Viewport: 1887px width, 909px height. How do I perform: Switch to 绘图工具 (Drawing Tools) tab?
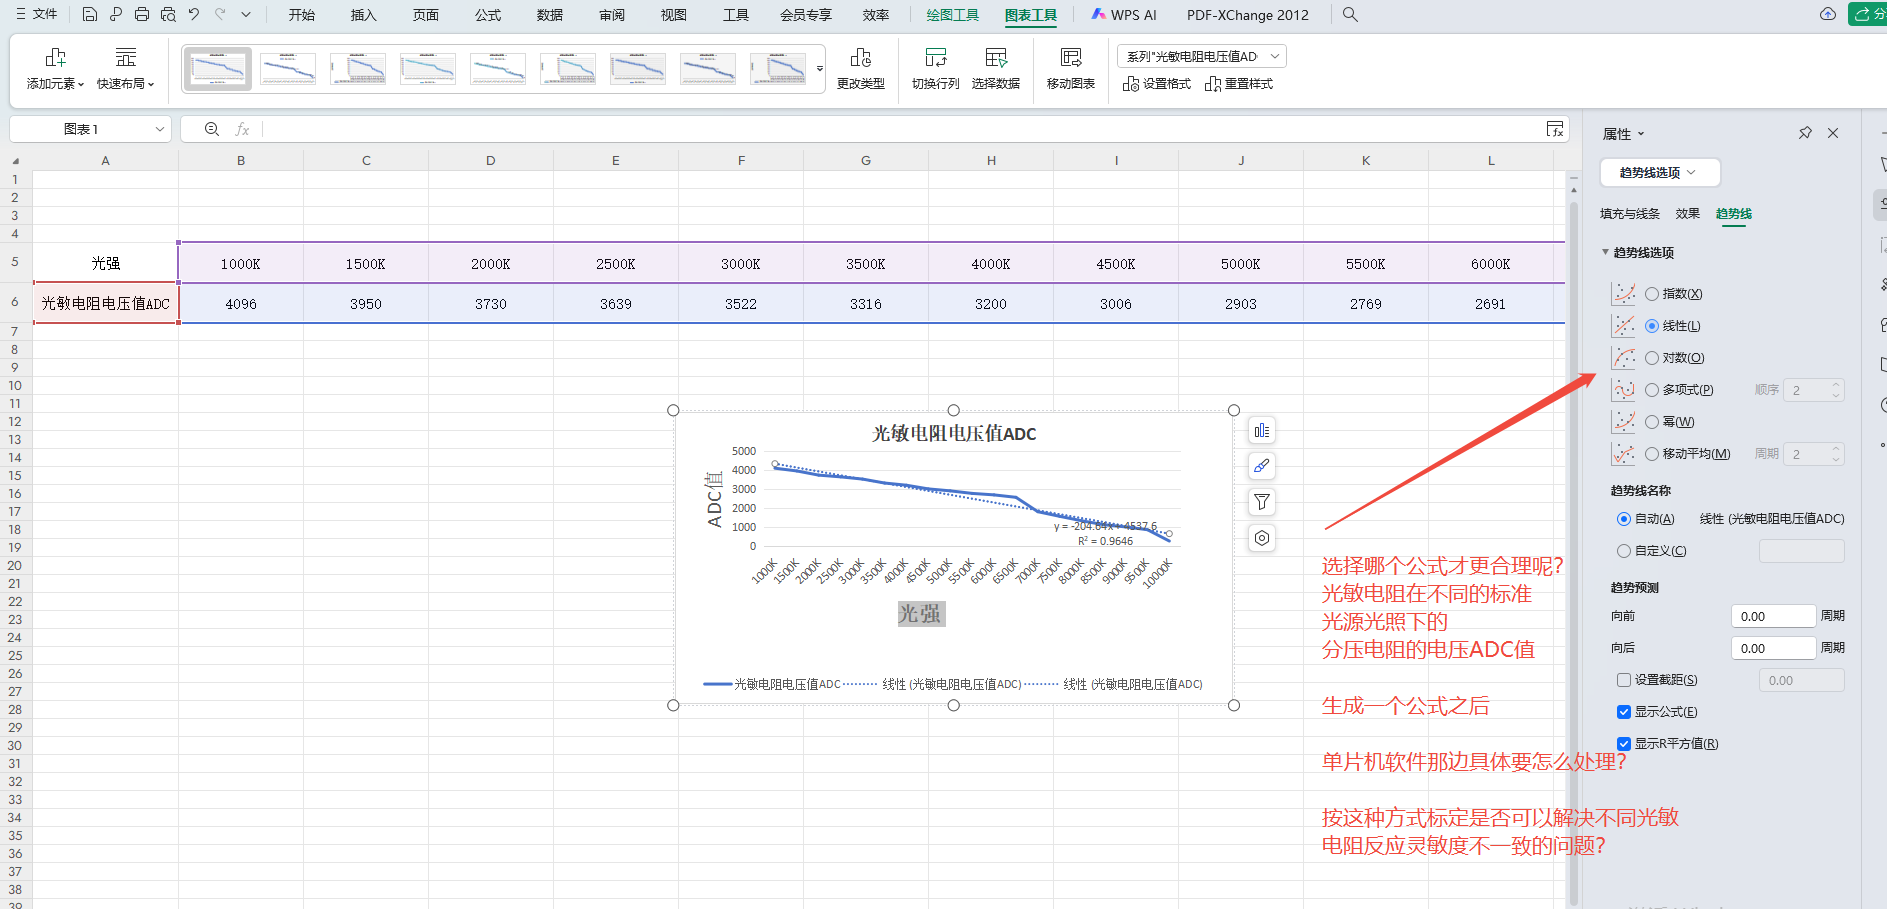click(952, 15)
